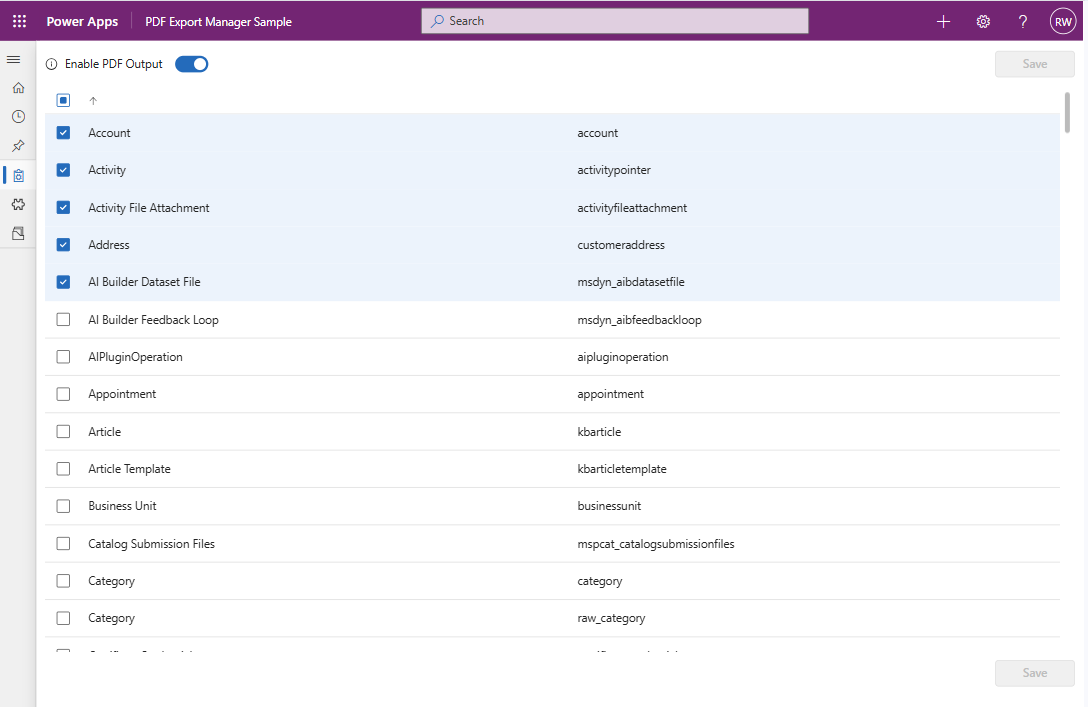Click the activitypointer logical name

click(x=614, y=170)
